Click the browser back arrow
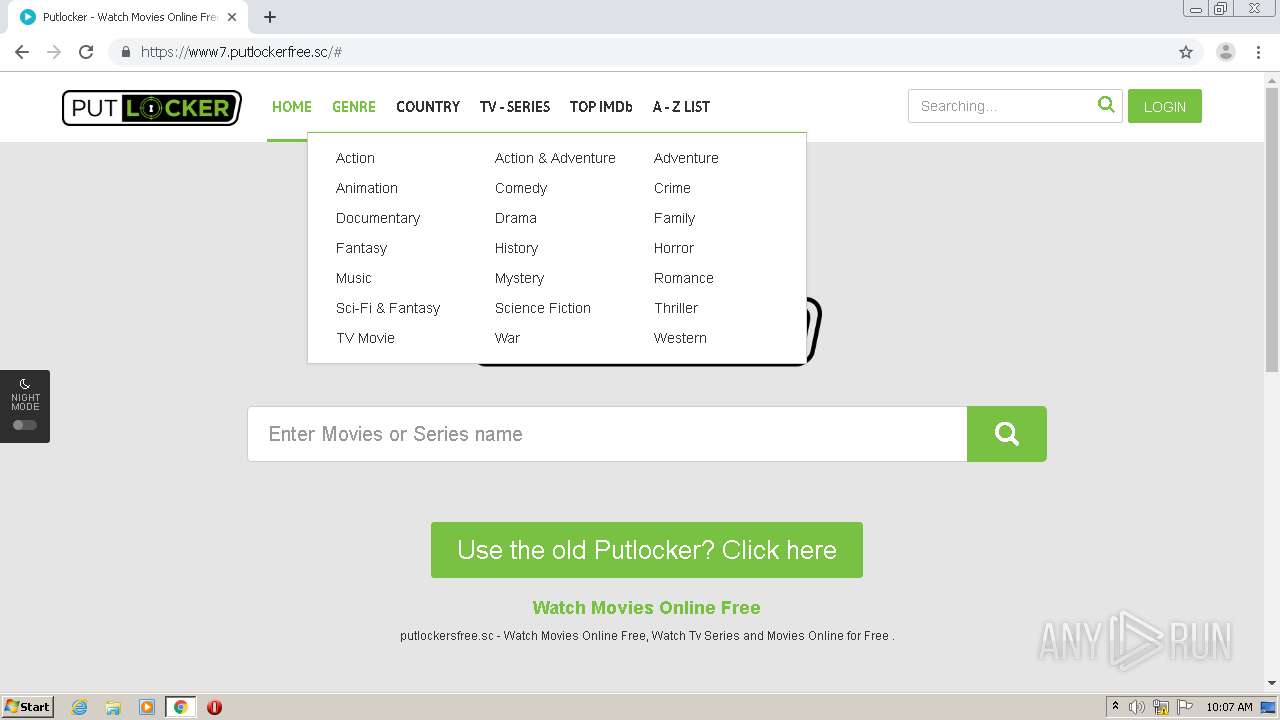The image size is (1280, 720). point(22,52)
